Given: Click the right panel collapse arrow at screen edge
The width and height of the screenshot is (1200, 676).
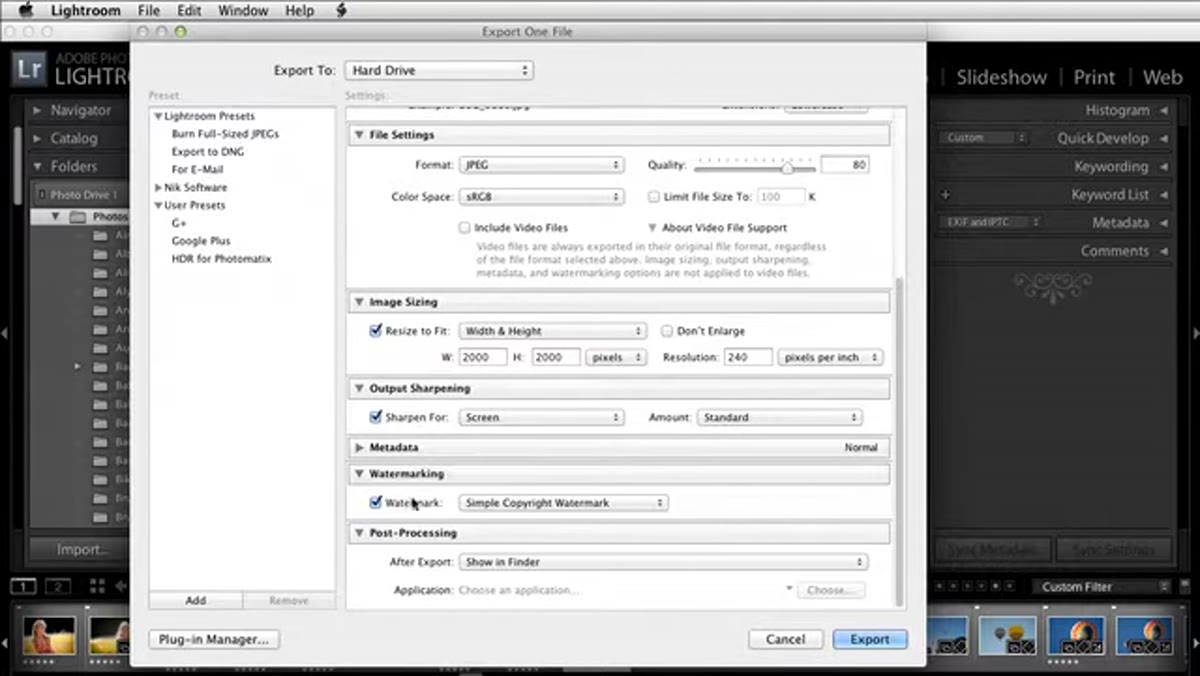Looking at the screenshot, I should pos(1195,332).
